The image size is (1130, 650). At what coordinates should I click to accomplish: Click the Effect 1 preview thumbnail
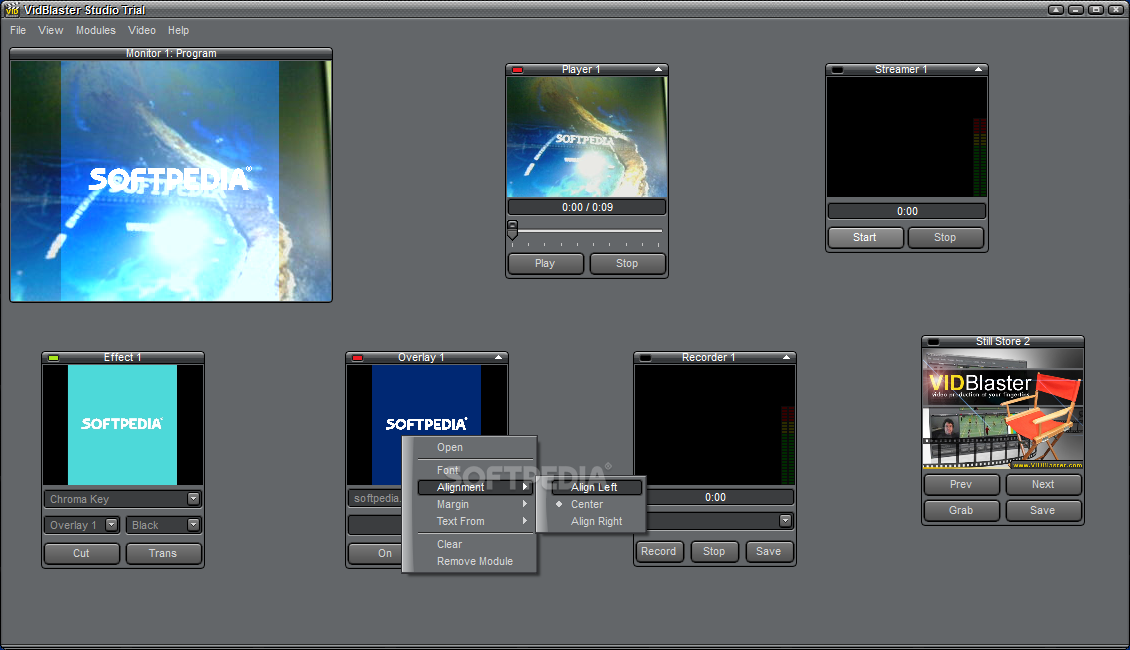(x=123, y=424)
